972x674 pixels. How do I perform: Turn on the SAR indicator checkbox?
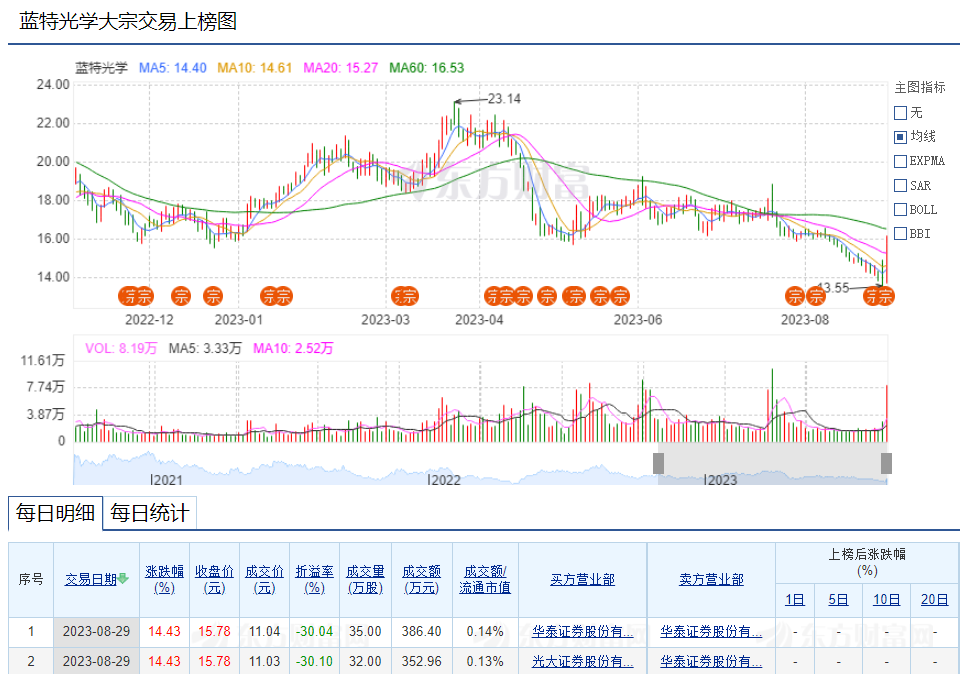point(900,186)
